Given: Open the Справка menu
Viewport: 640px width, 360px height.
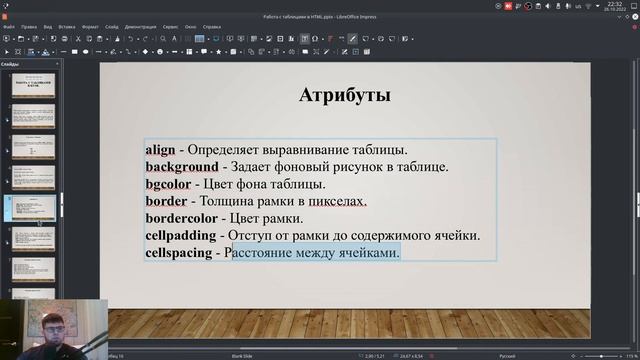Looking at the screenshot, I should (212, 27).
